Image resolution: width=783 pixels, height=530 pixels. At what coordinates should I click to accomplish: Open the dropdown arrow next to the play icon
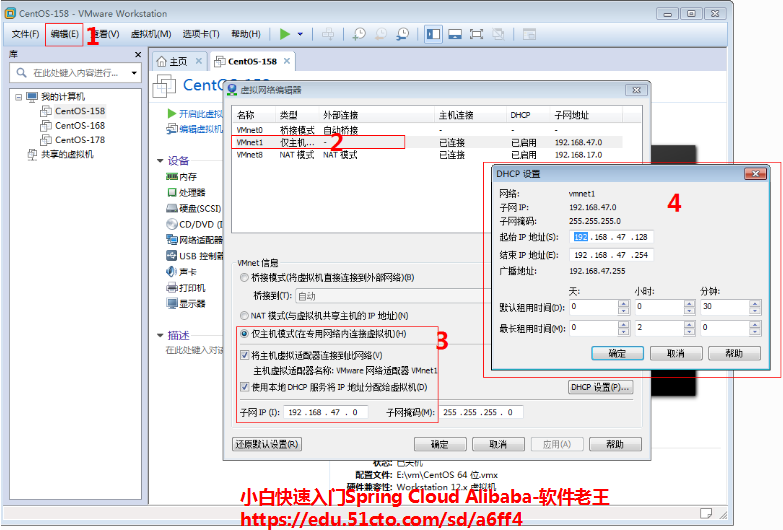(x=300, y=34)
